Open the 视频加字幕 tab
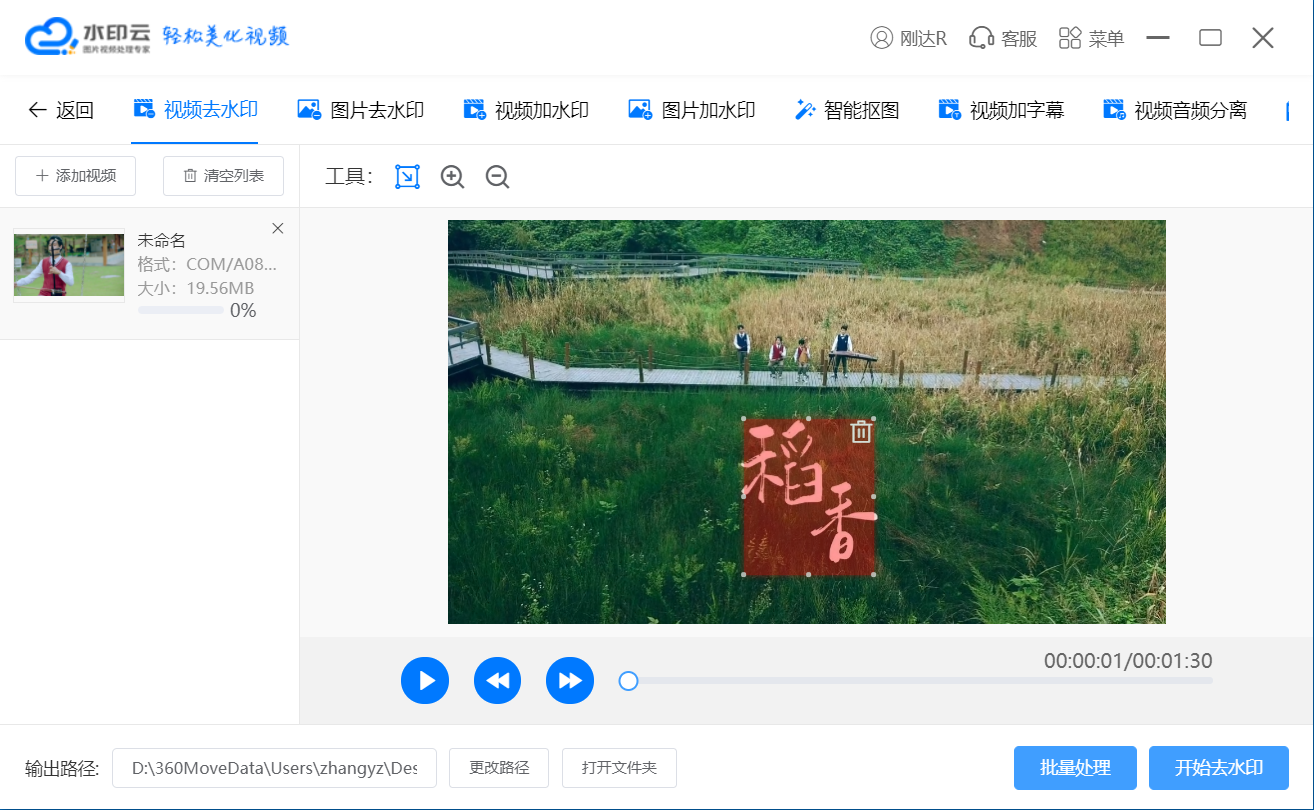 (x=1001, y=110)
